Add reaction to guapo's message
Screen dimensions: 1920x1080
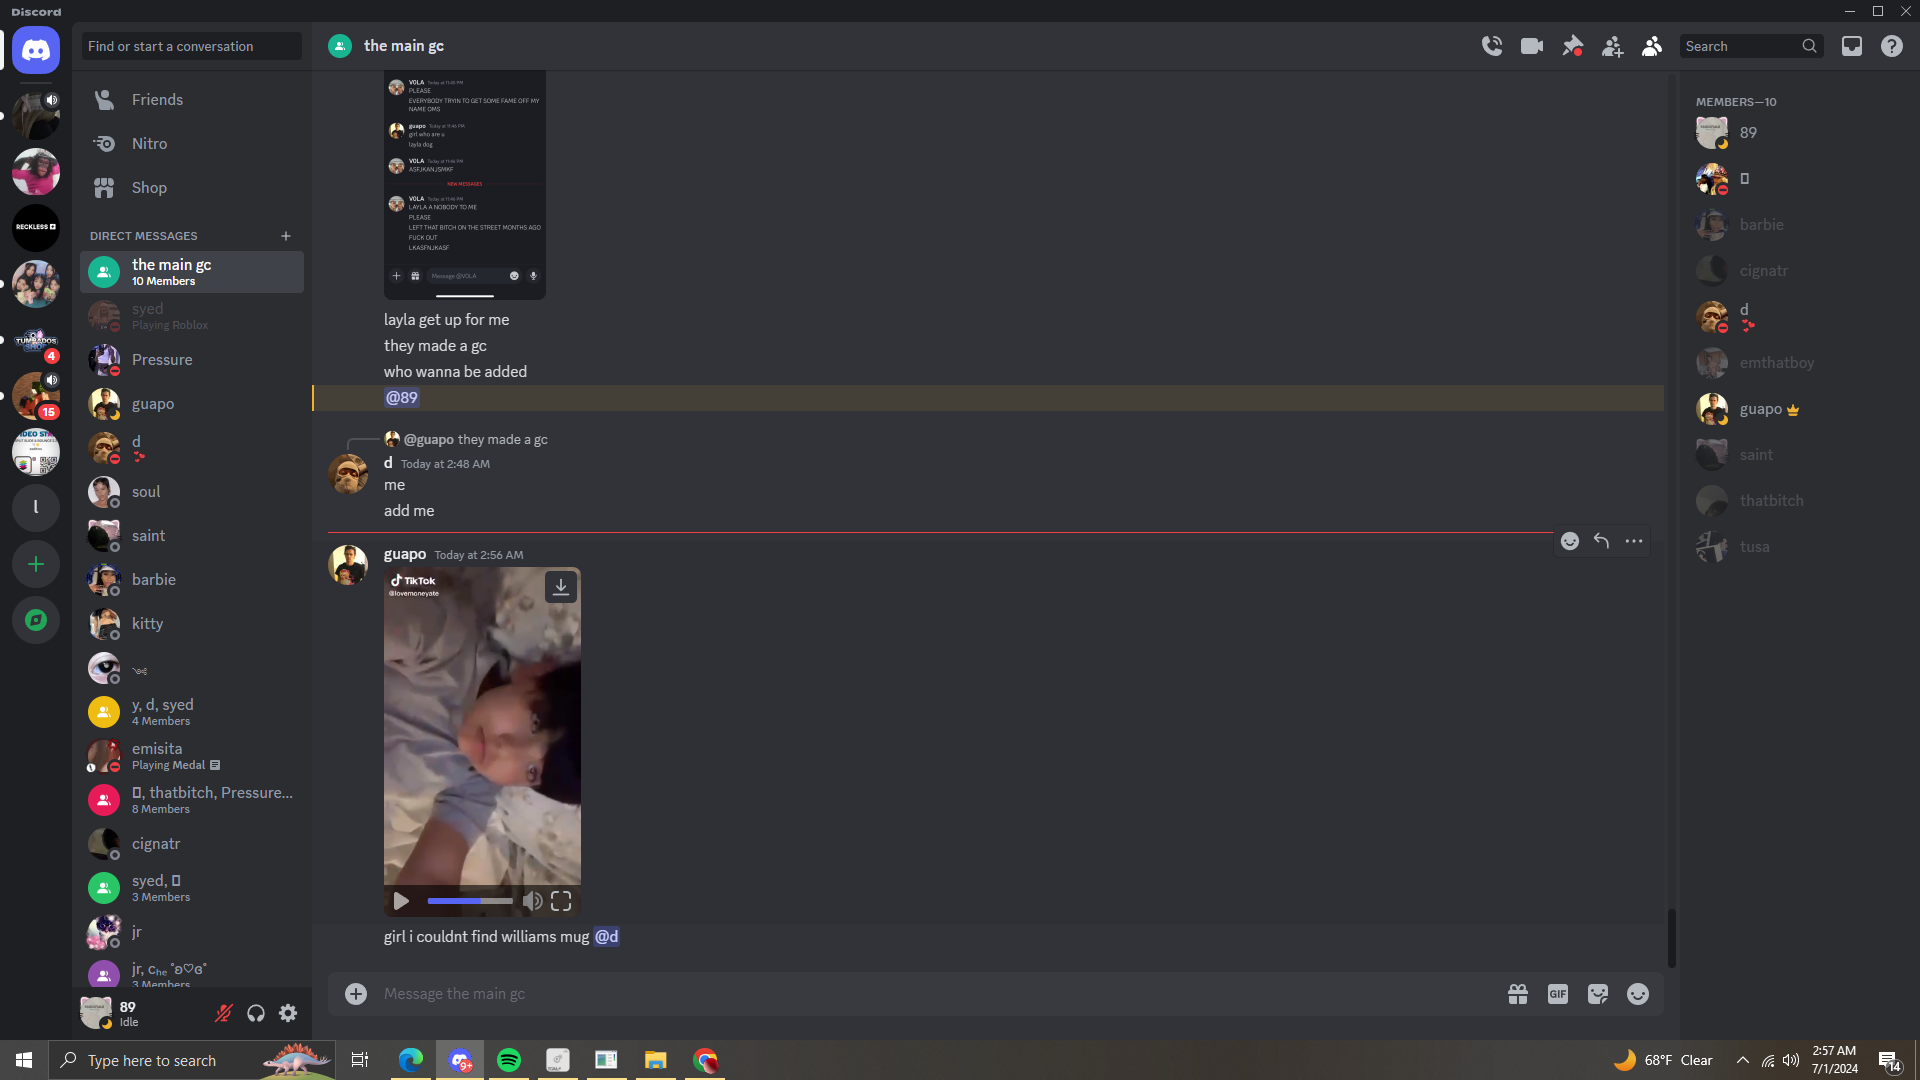coord(1570,541)
